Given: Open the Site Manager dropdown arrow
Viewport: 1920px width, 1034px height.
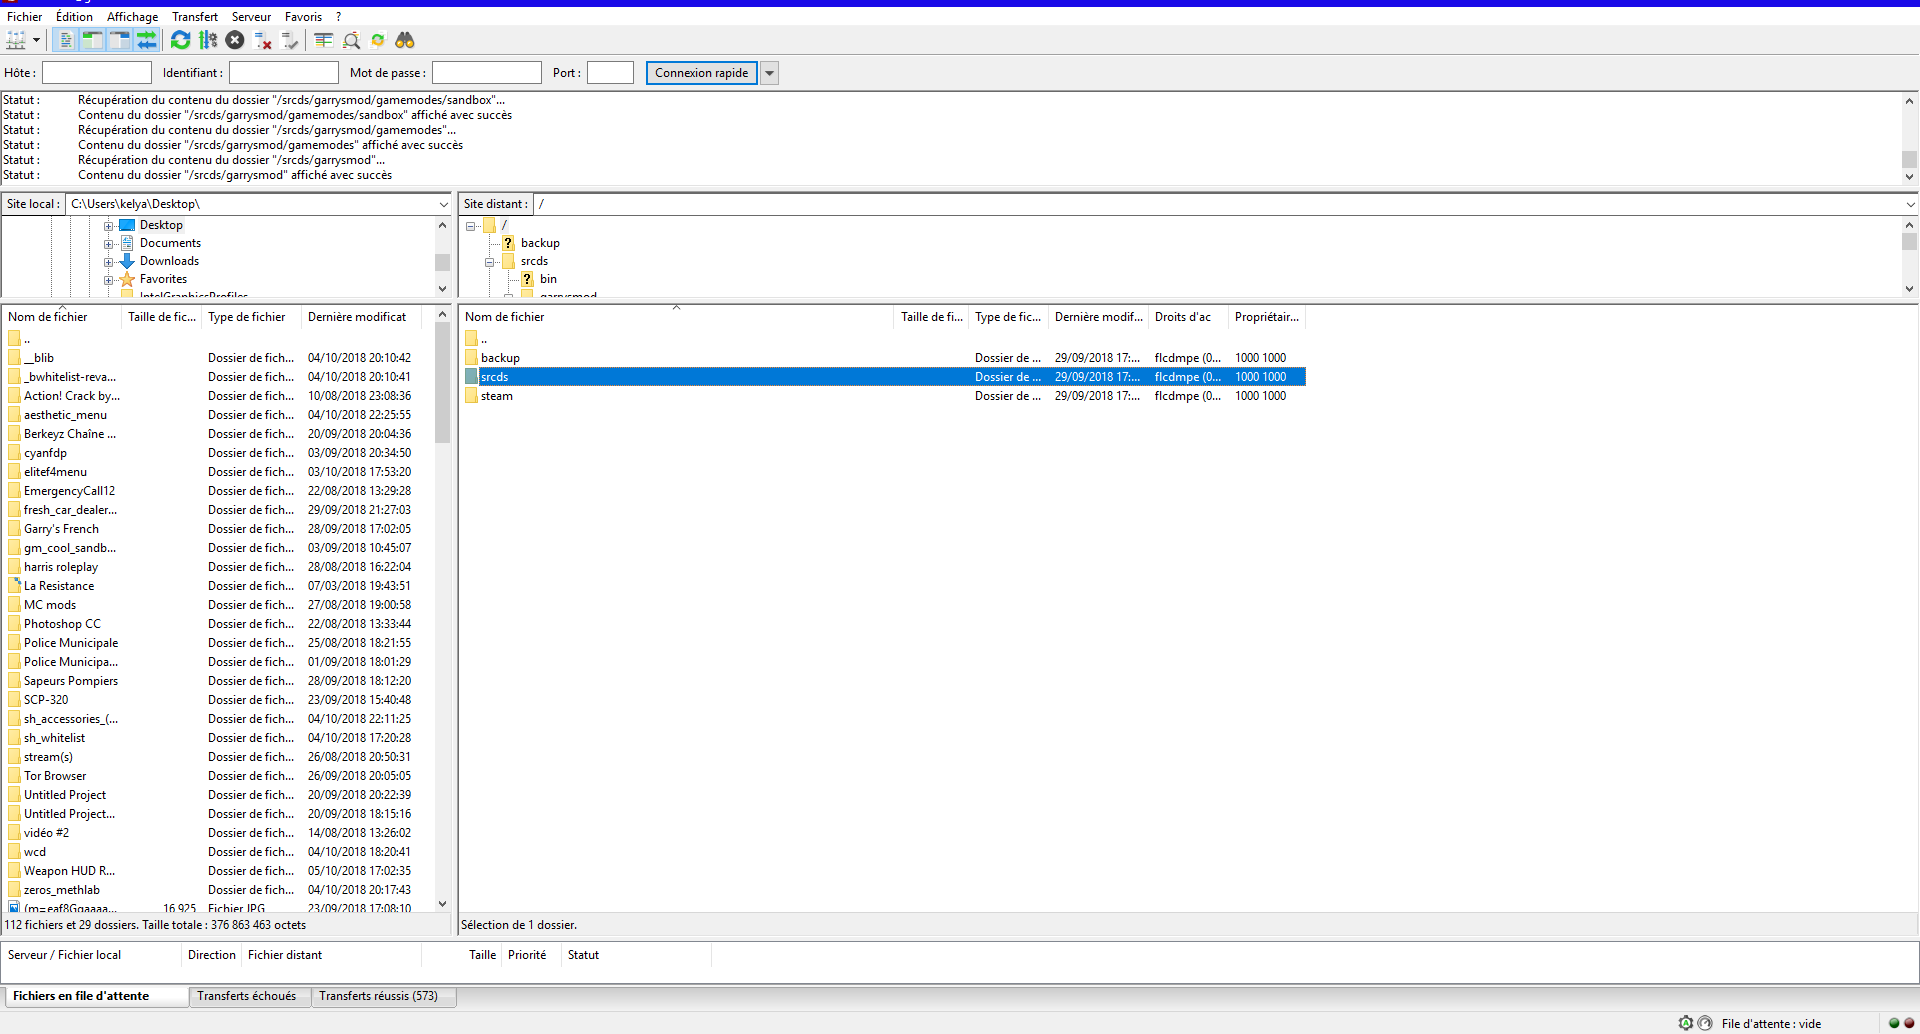Looking at the screenshot, I should [36, 40].
